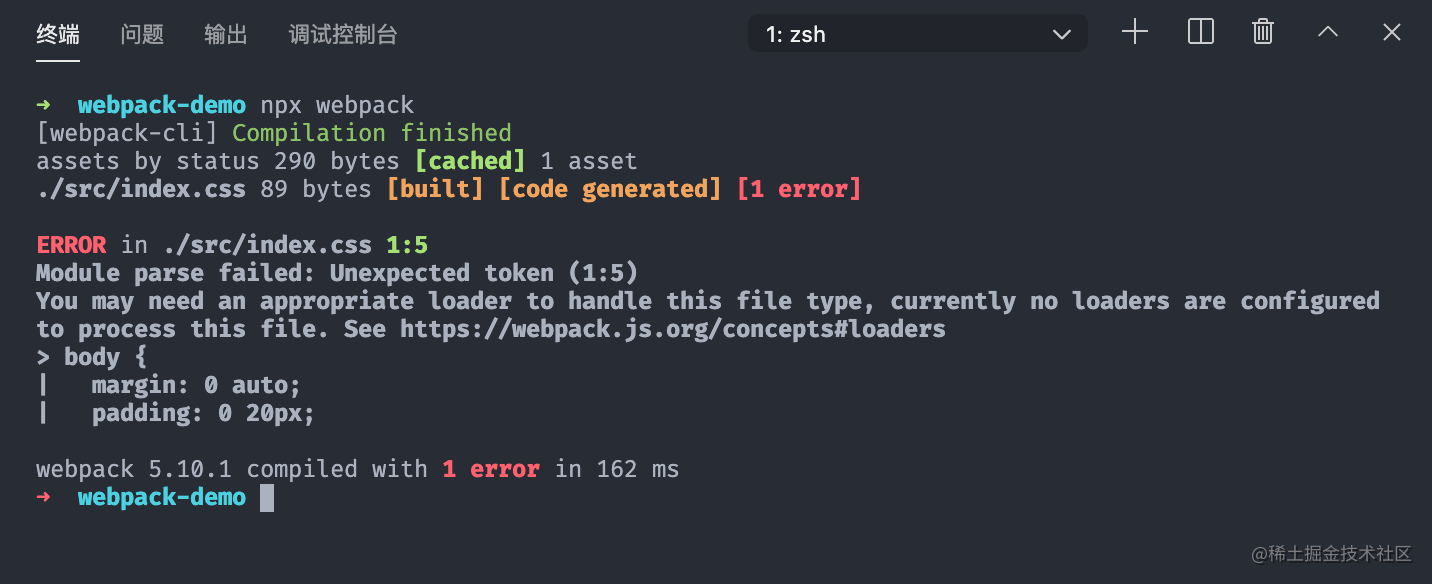Click the 'npx webpack' command text

(x=337, y=105)
